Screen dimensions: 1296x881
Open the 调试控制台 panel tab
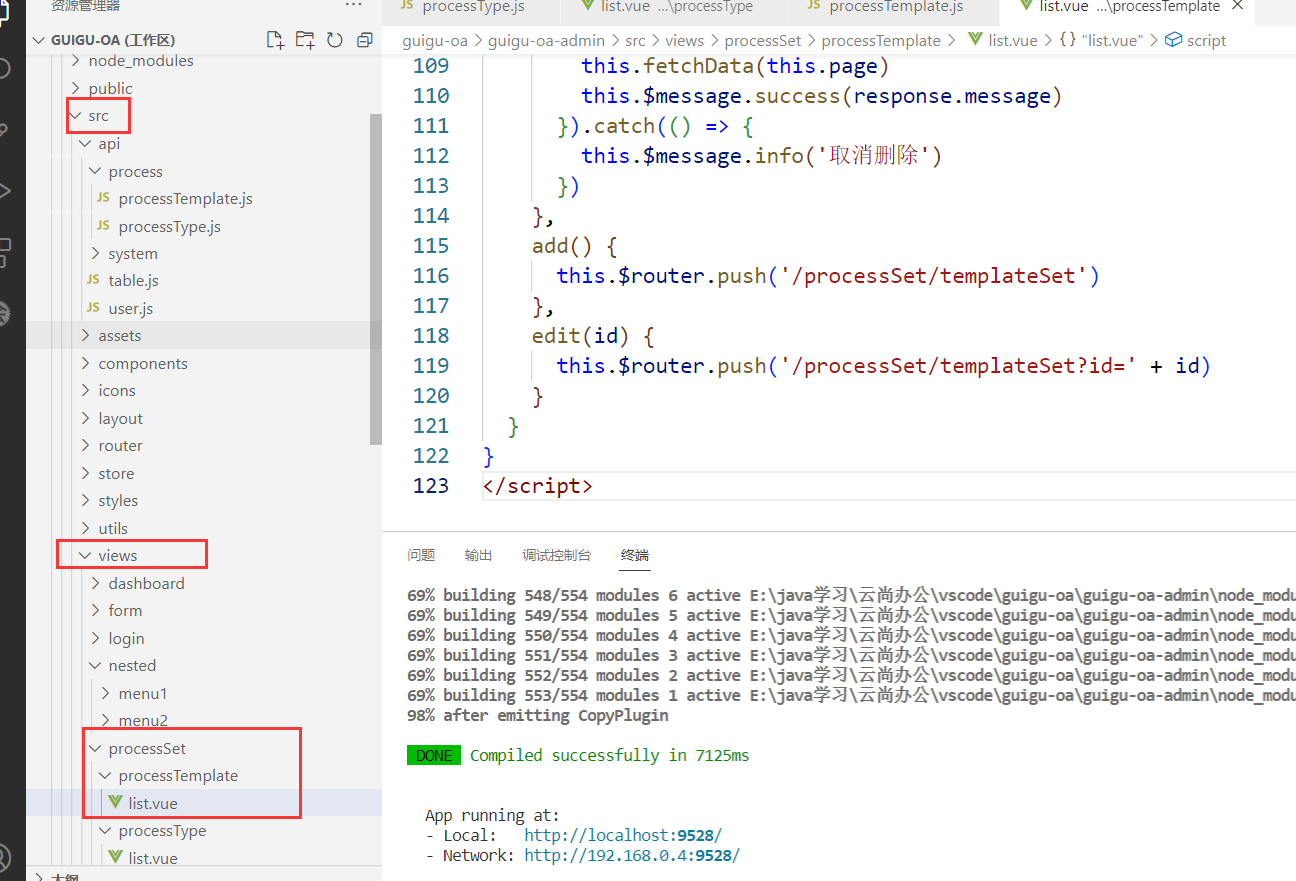556,555
